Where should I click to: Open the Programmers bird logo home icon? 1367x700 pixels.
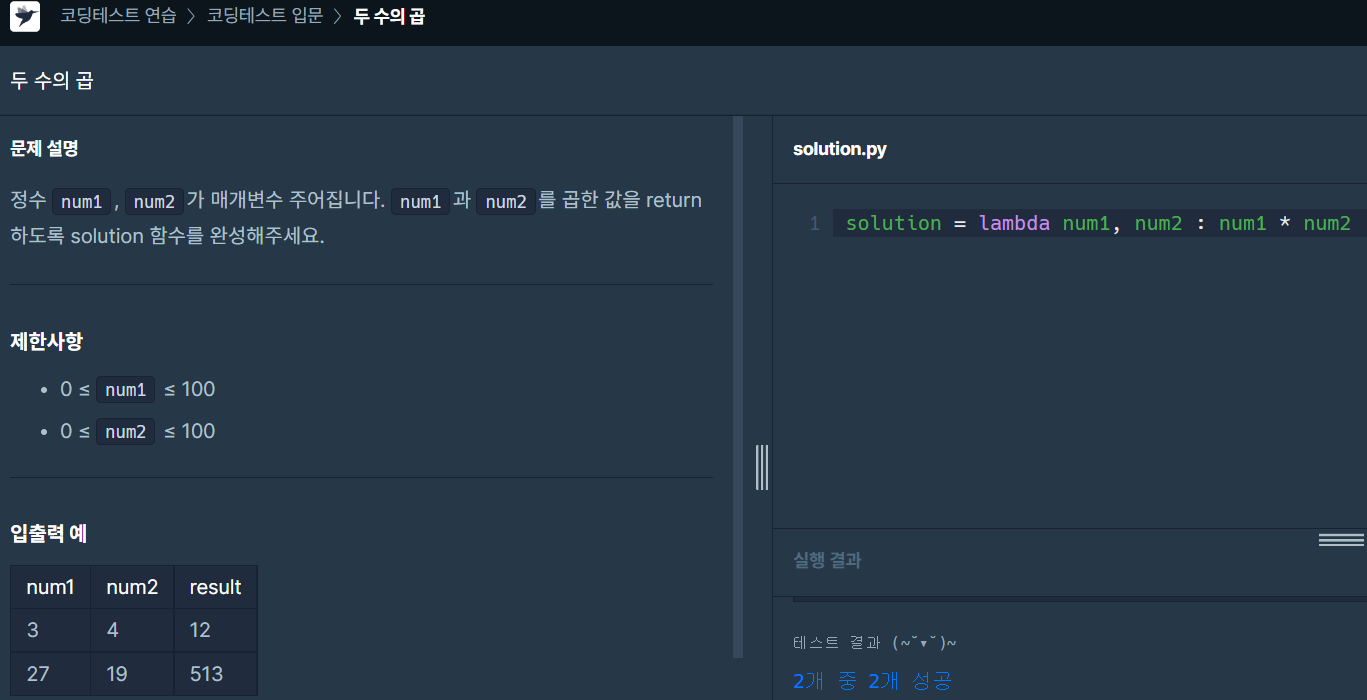tap(25, 17)
